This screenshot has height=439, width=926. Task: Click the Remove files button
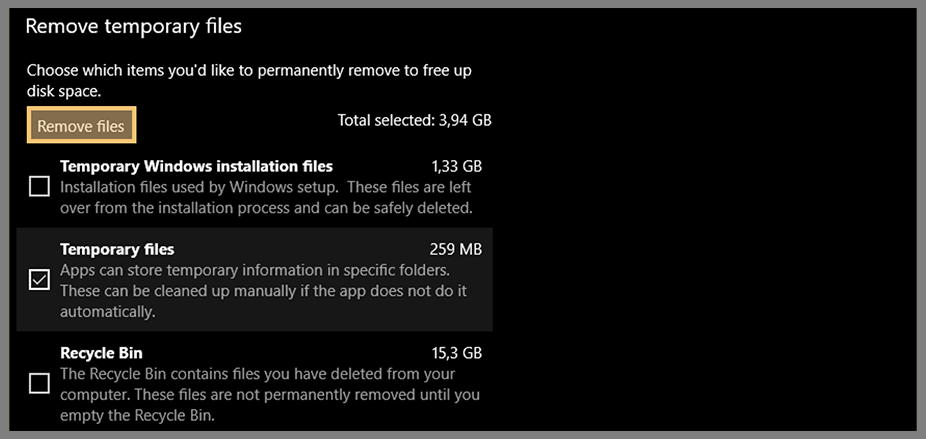click(x=81, y=125)
